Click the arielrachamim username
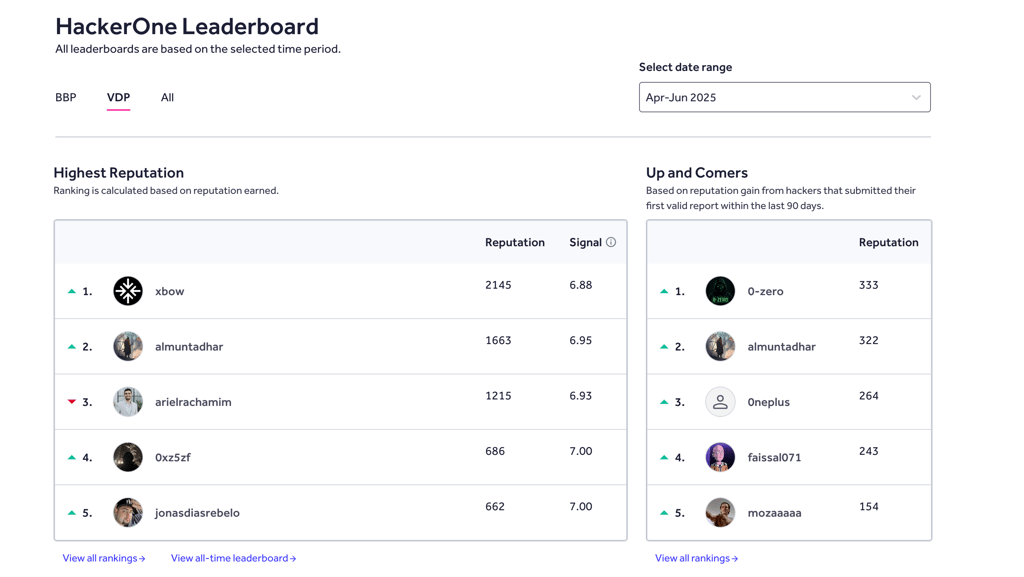The width and height of the screenshot is (1024, 577). tap(193, 402)
